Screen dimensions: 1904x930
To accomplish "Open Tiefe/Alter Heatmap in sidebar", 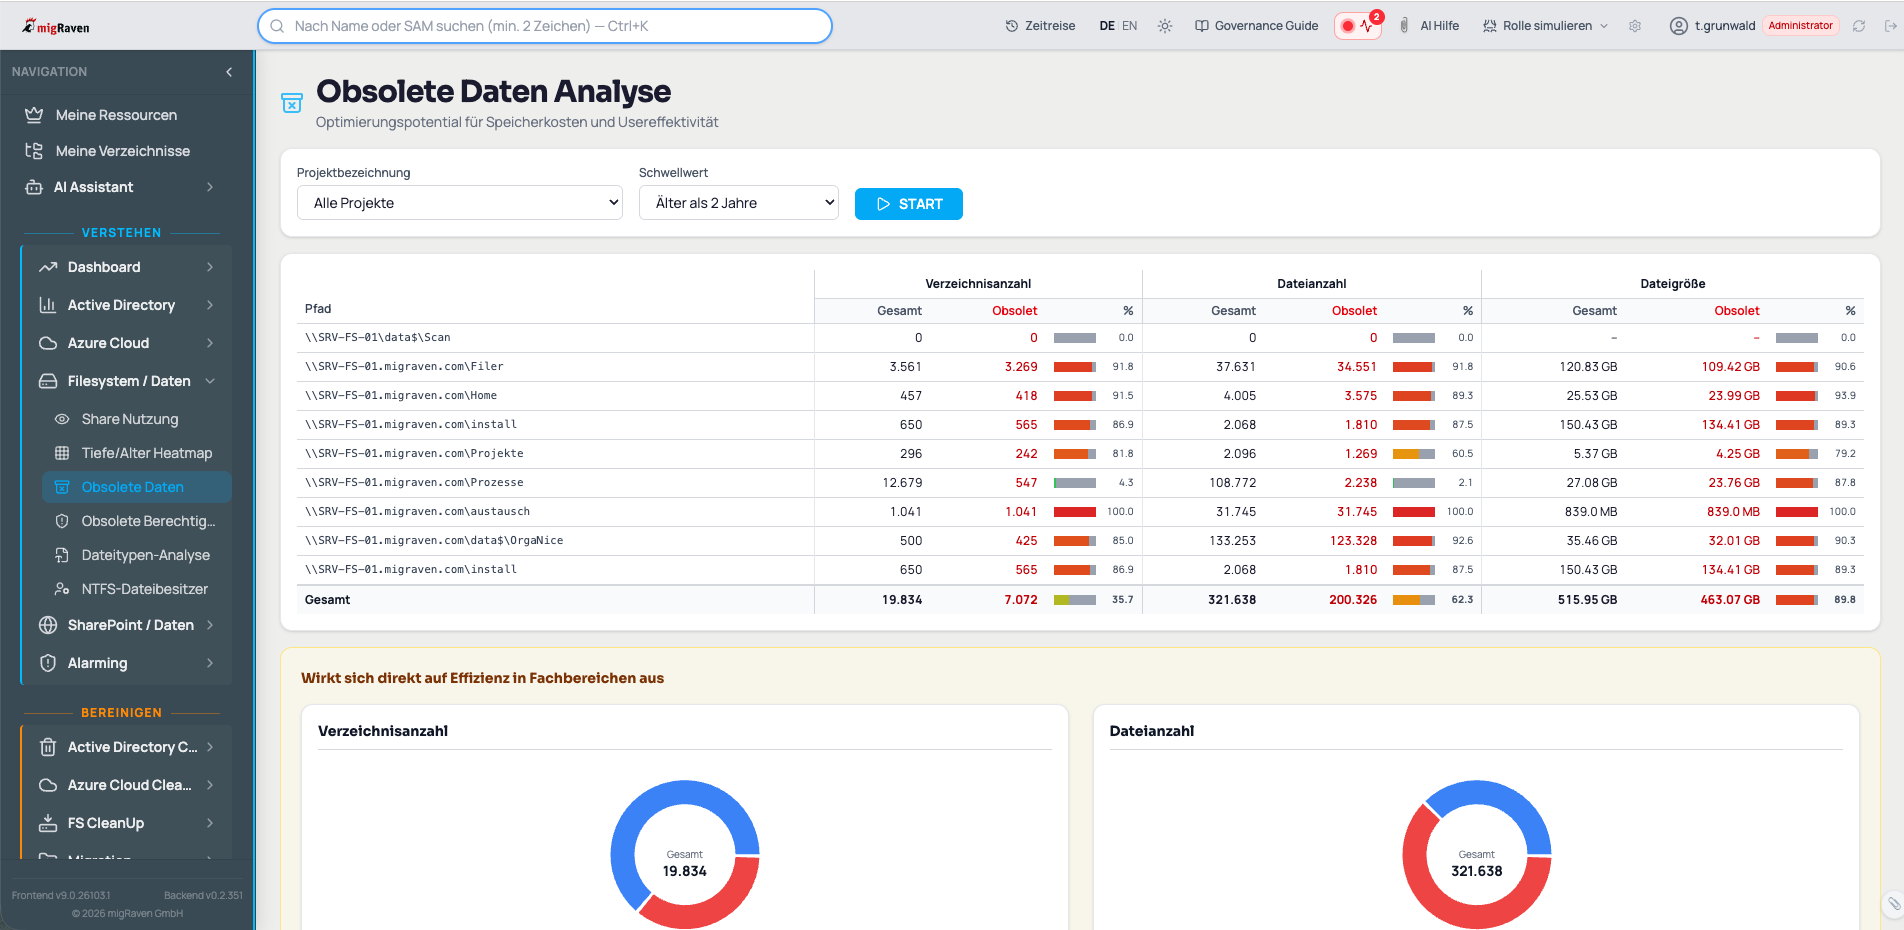I will click(x=146, y=453).
